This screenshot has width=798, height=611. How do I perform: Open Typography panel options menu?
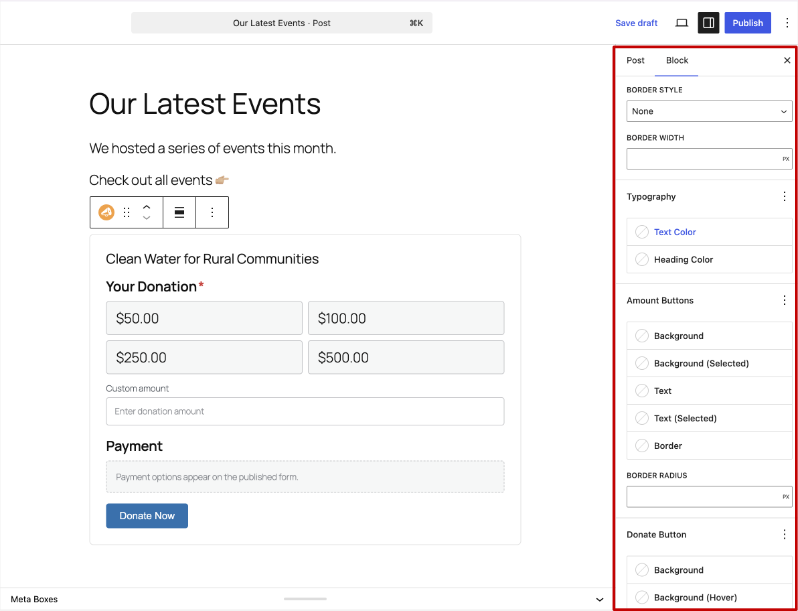(784, 196)
